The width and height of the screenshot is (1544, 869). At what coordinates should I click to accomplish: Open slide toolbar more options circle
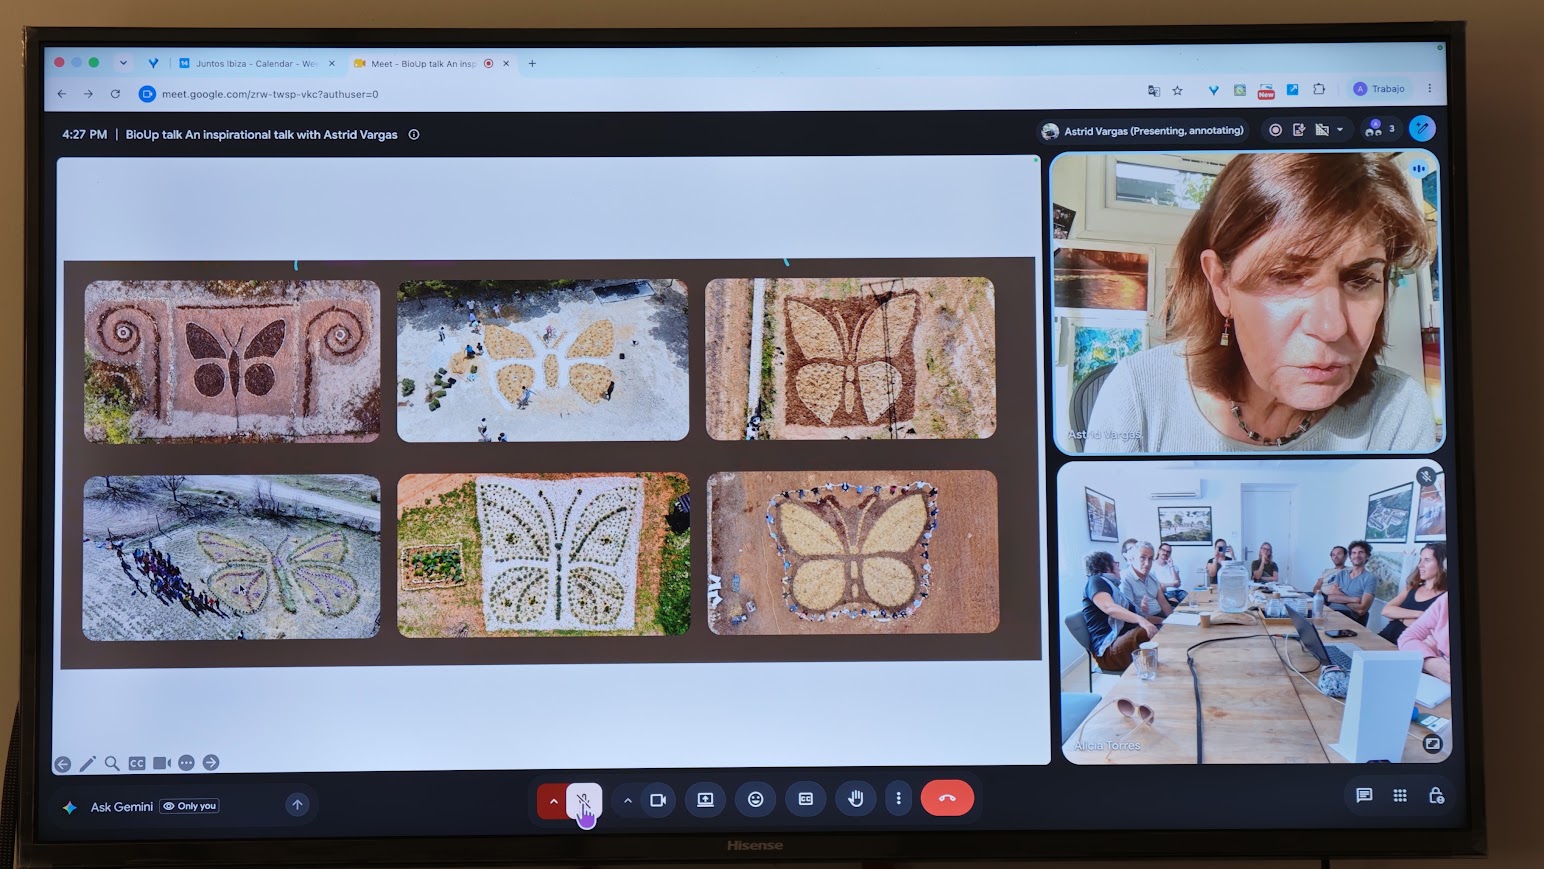187,763
